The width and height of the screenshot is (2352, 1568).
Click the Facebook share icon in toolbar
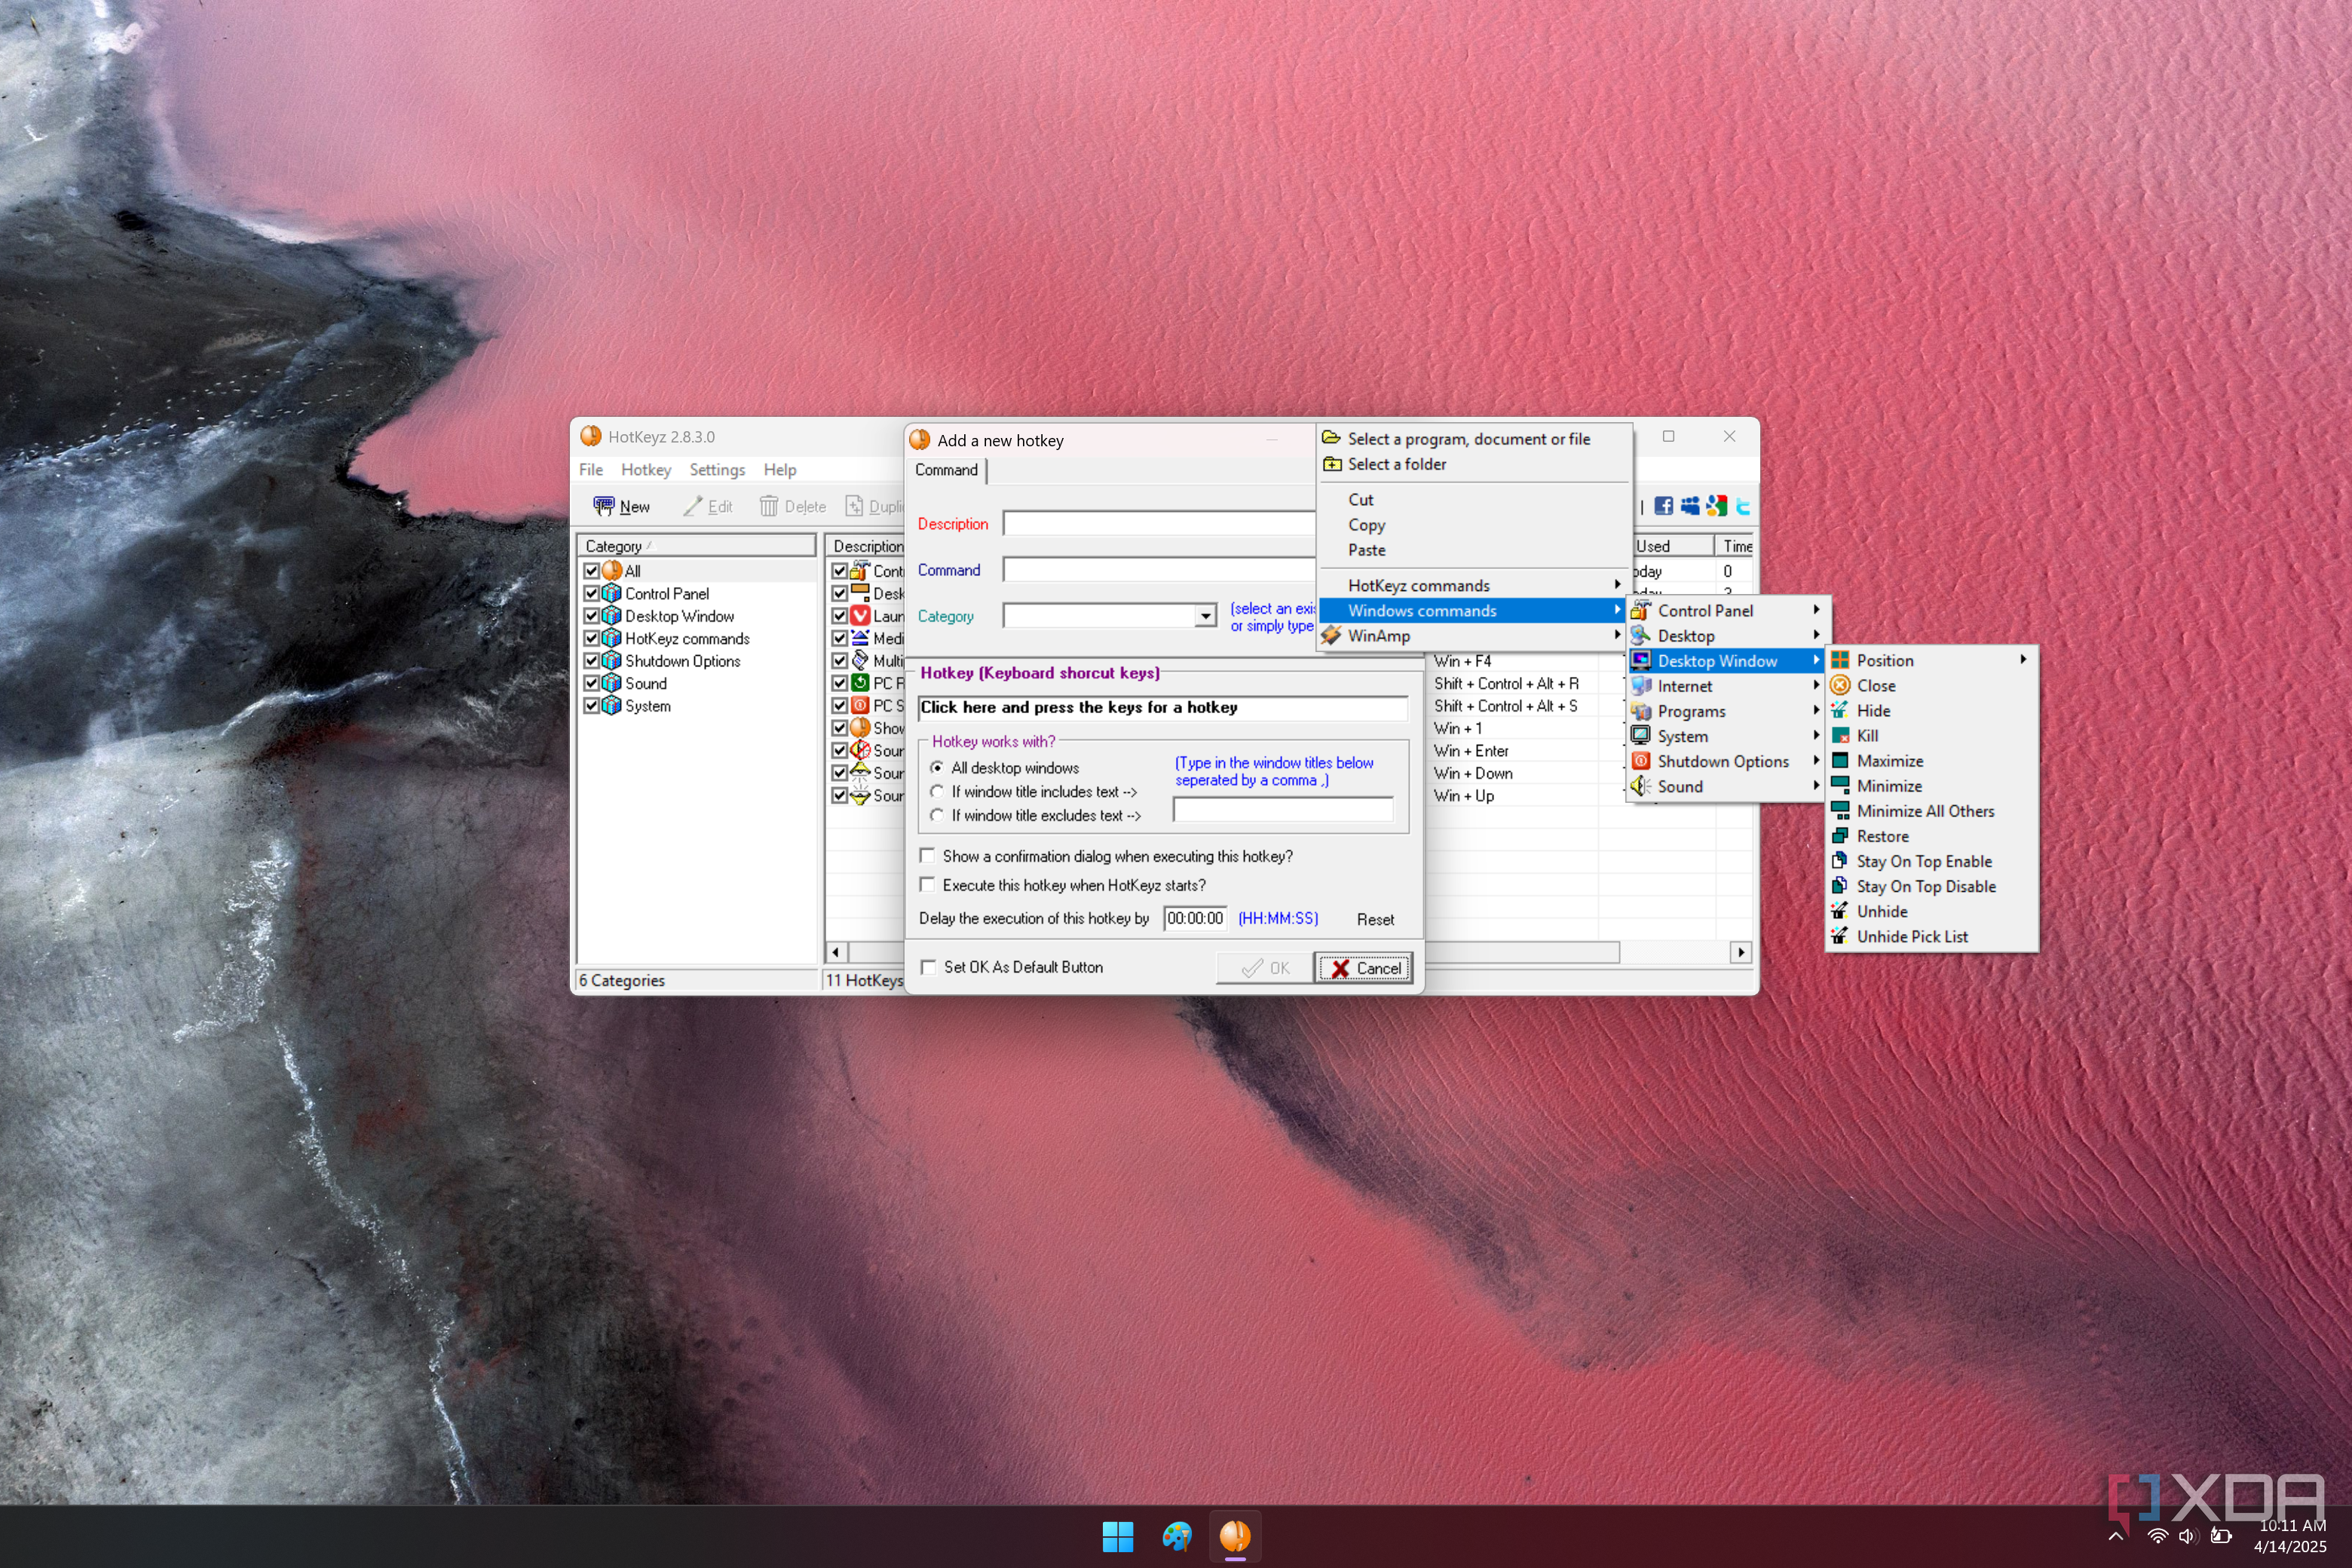tap(1663, 506)
